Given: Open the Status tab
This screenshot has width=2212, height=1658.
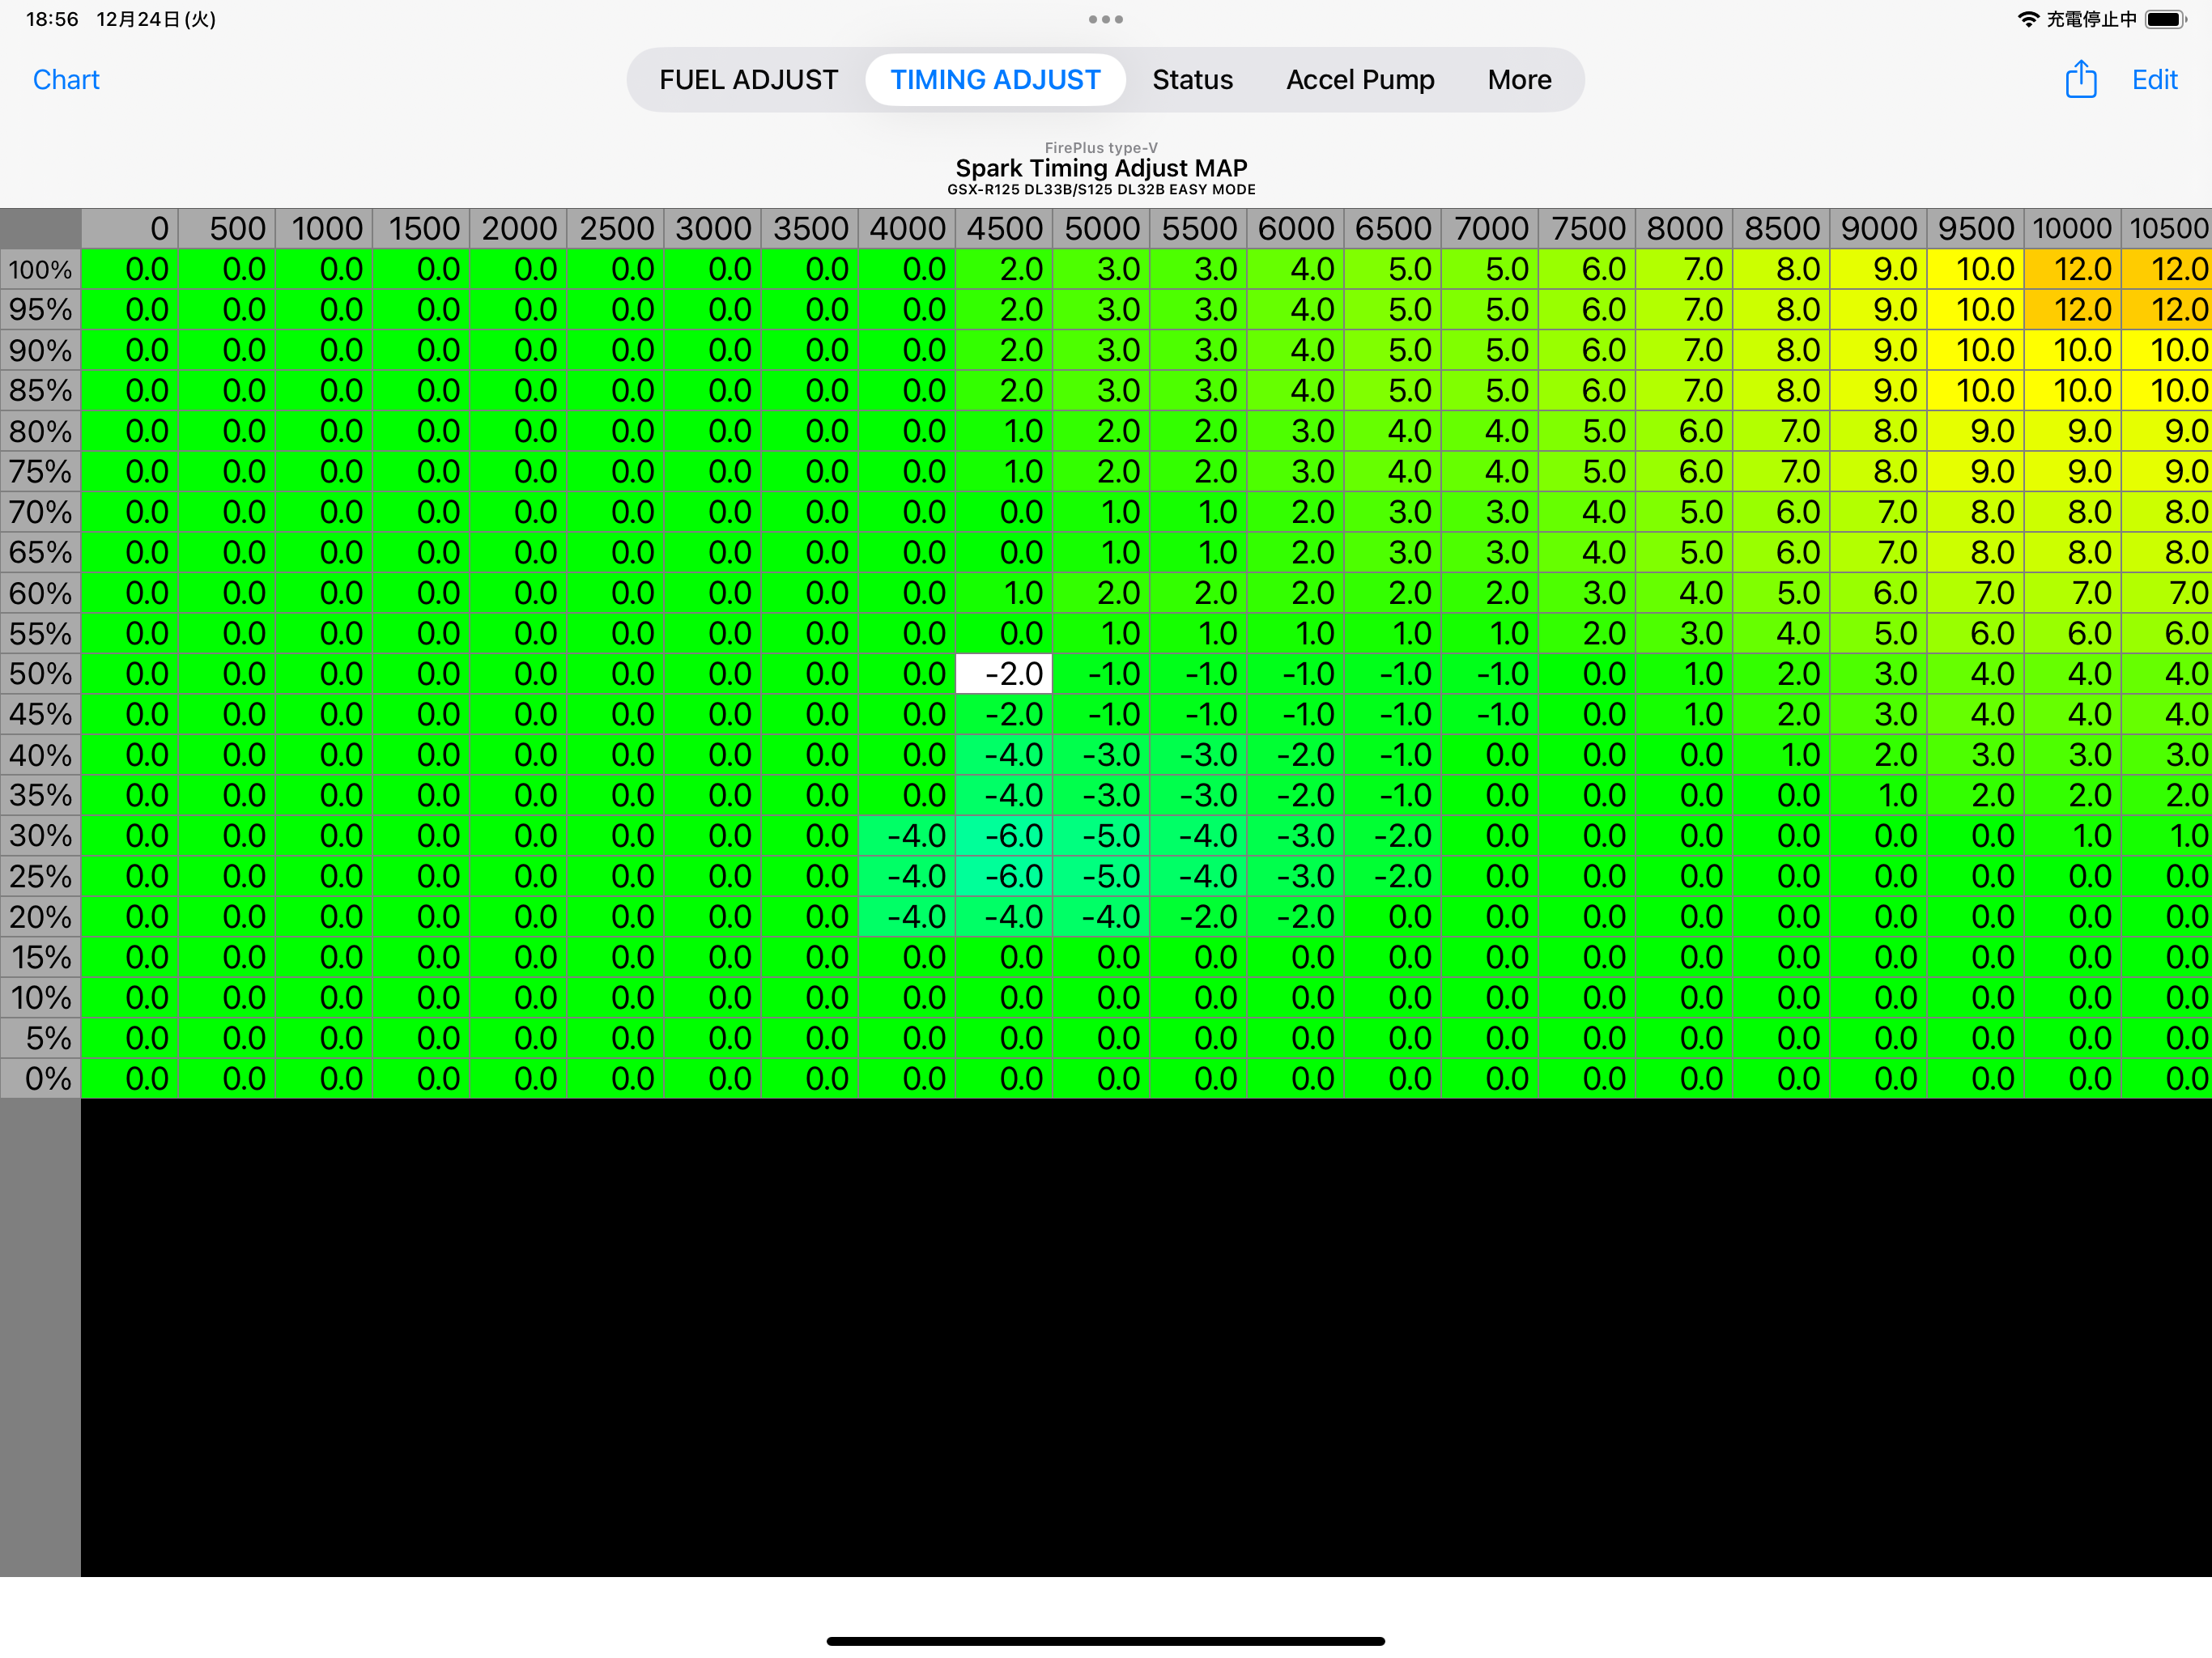Looking at the screenshot, I should tap(1192, 80).
